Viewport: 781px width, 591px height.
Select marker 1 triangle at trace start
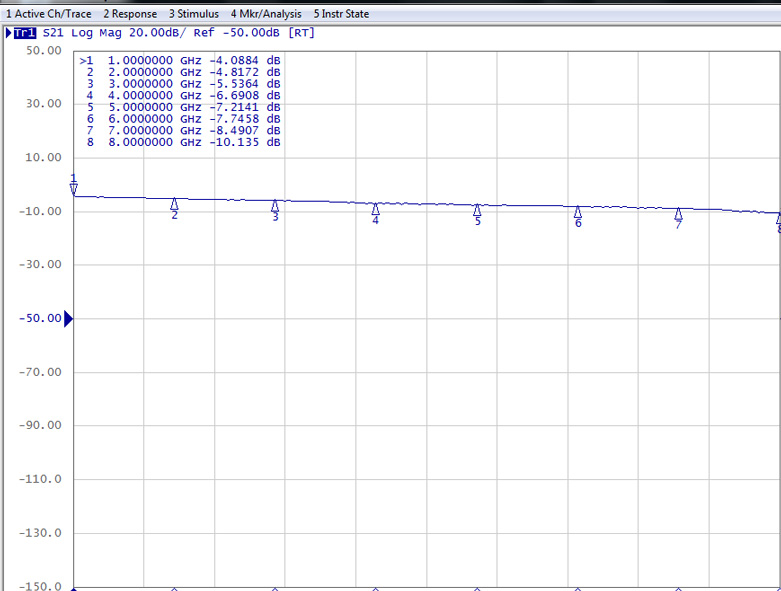(x=73, y=188)
